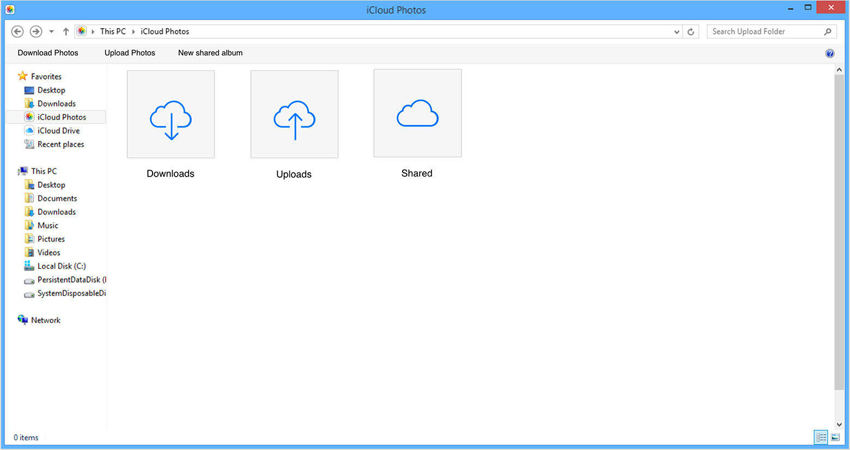The image size is (850, 450).
Task: Close the iCloud Photos window
Action: pyautogui.click(x=831, y=8)
